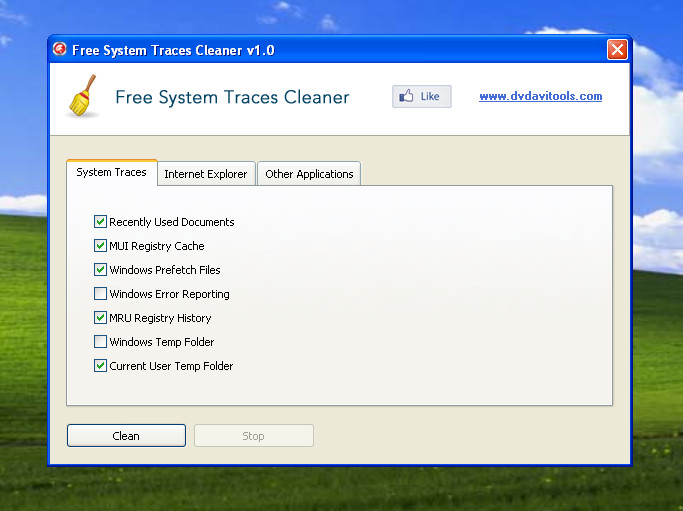Uncheck Recently Used Documents checkbox
Image resolution: width=683 pixels, height=511 pixels.
pyautogui.click(x=100, y=222)
